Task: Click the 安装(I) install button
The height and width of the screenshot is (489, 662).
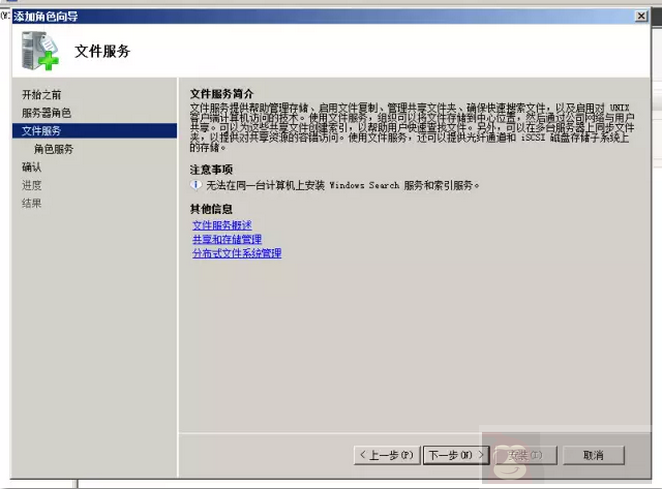Action: coord(525,455)
